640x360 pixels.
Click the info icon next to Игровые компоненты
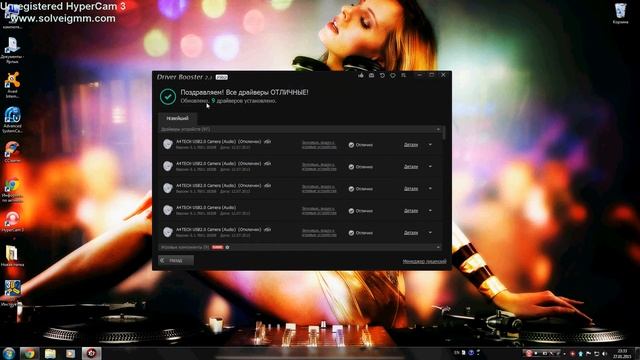click(x=227, y=247)
